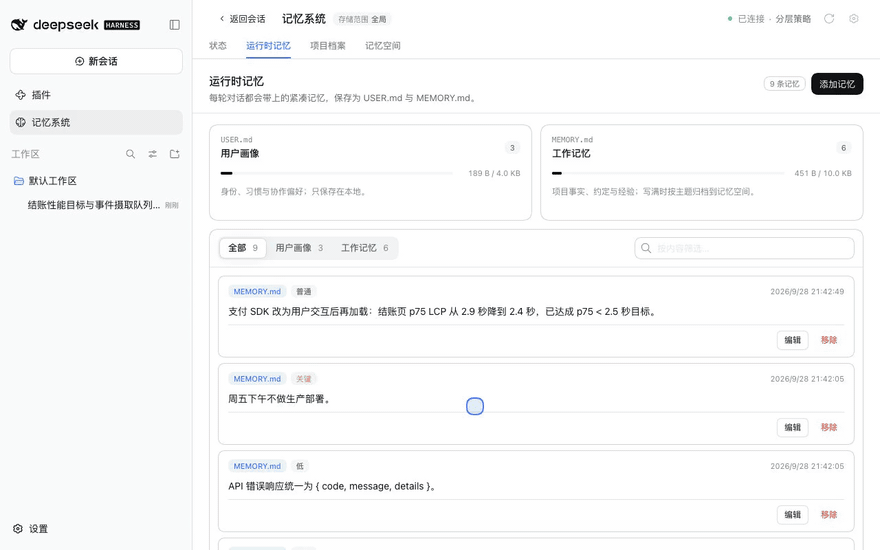The image size is (880, 550).
Task: Click the 工作记忆 usage progress bar
Action: pos(668,173)
